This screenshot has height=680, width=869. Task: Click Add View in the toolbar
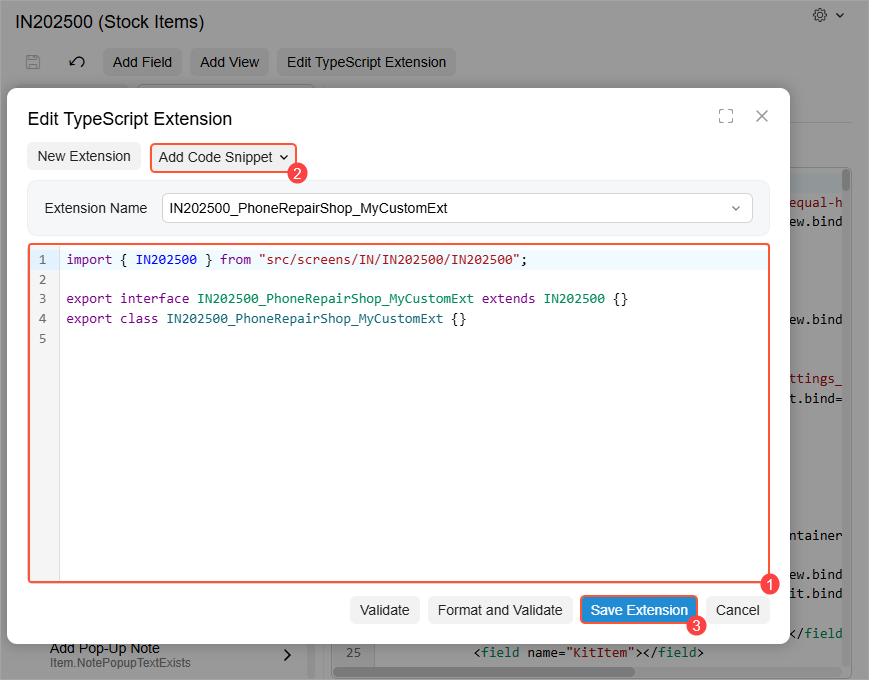point(229,62)
